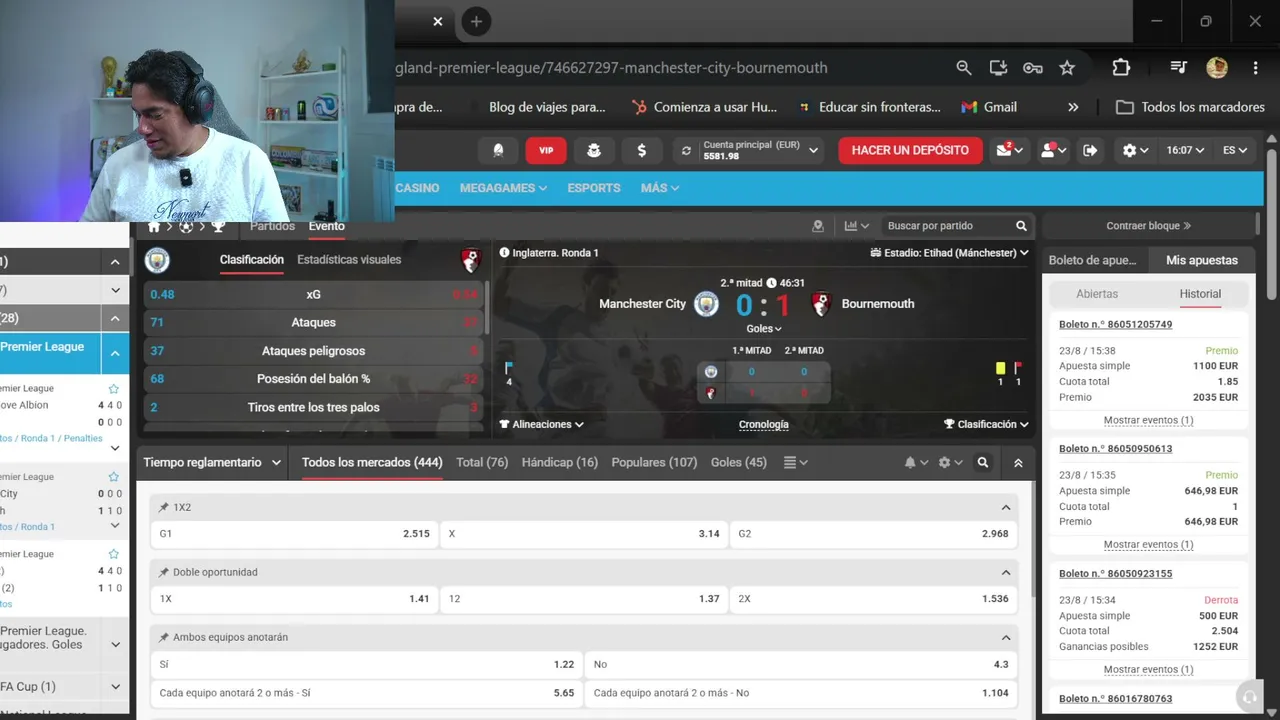
Task: Click the trophy icon in breadcrumb
Action: pyautogui.click(x=218, y=227)
